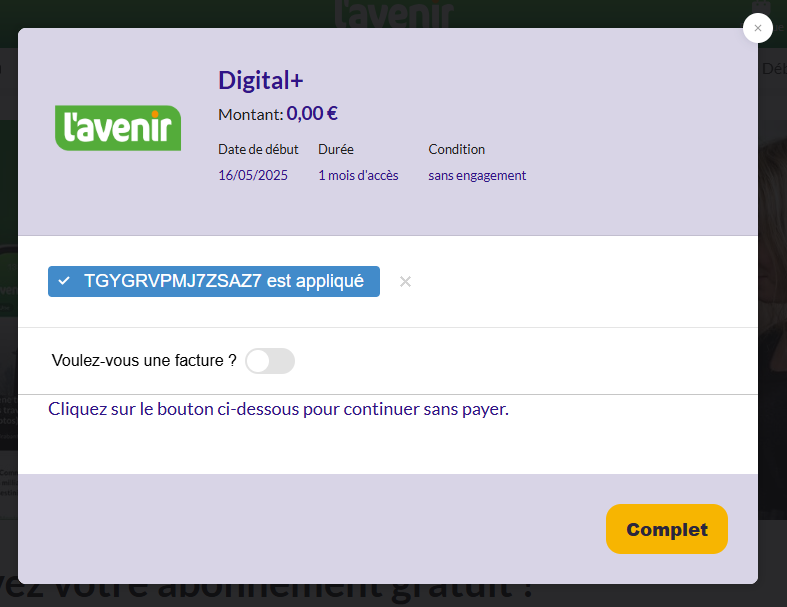Click the 'continuer sans payer' instruction text
Screen dimensions: 787x607
click(x=278, y=409)
